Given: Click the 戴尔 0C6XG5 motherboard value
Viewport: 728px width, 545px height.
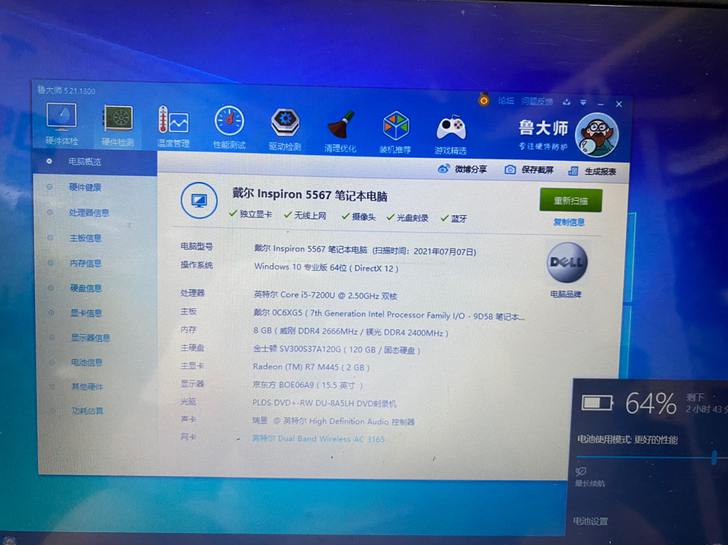Looking at the screenshot, I should [389, 315].
